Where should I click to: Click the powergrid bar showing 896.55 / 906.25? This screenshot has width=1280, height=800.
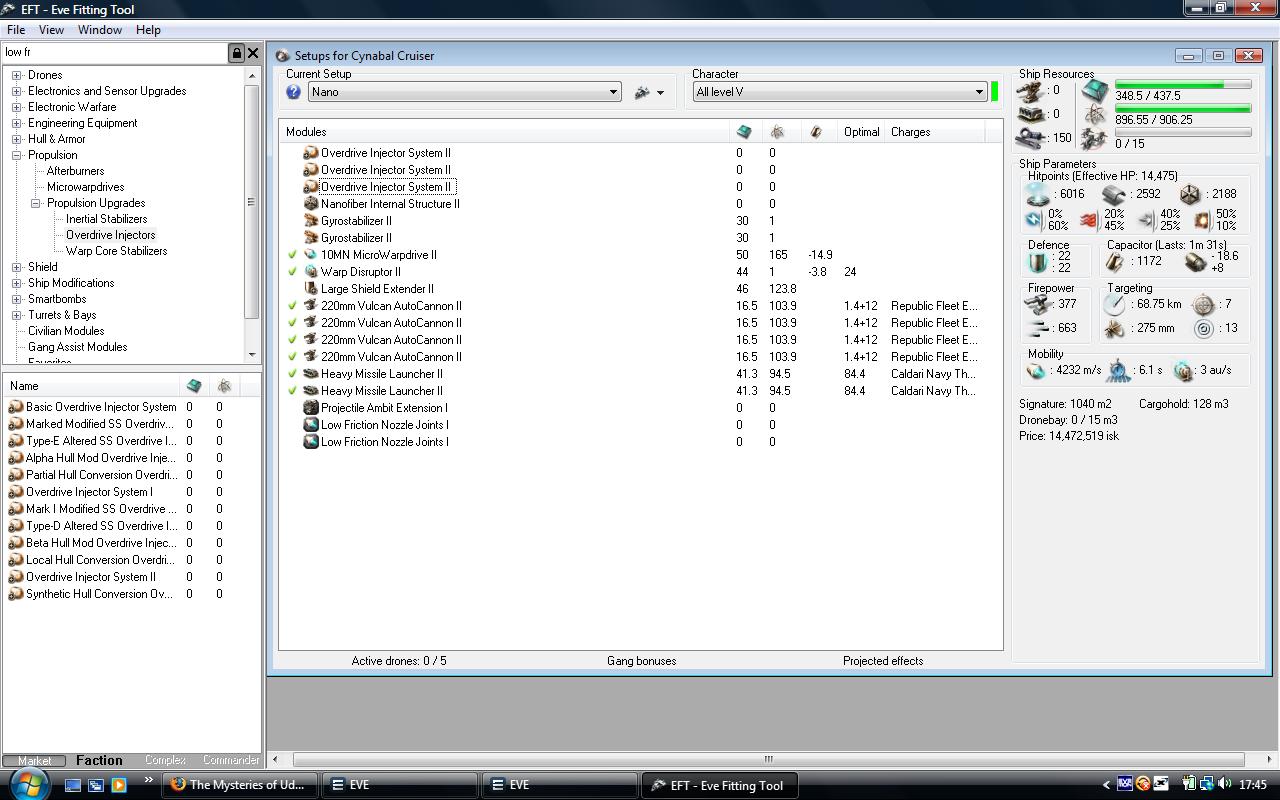click(x=1183, y=108)
